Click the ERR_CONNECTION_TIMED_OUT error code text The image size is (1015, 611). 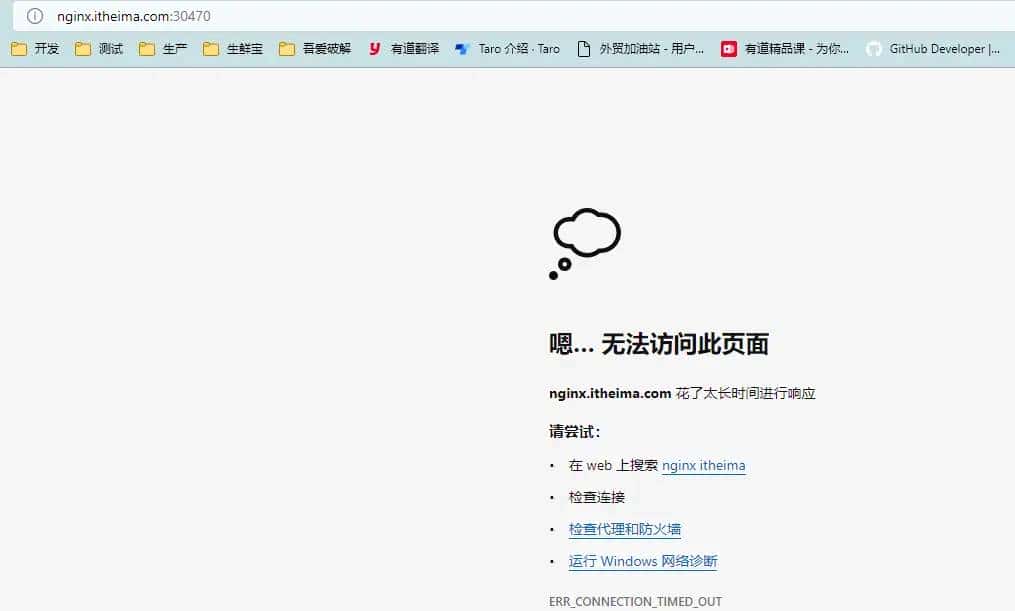pyautogui.click(x=635, y=601)
